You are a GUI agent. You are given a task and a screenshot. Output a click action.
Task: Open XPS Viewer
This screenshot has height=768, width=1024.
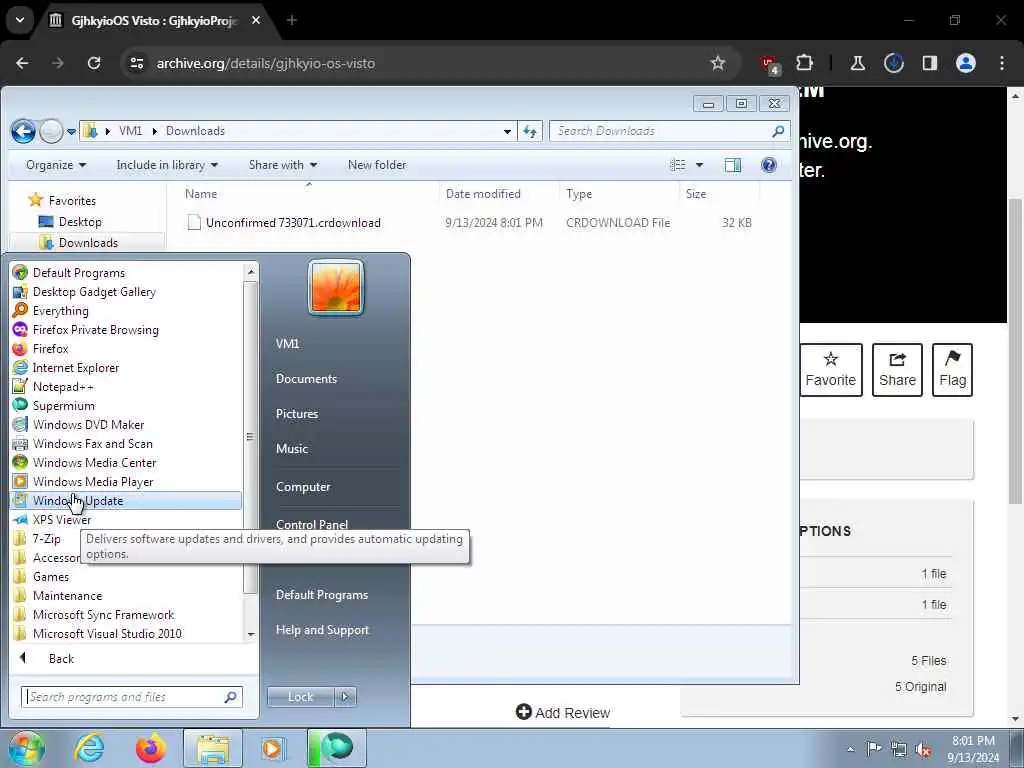click(x=62, y=520)
